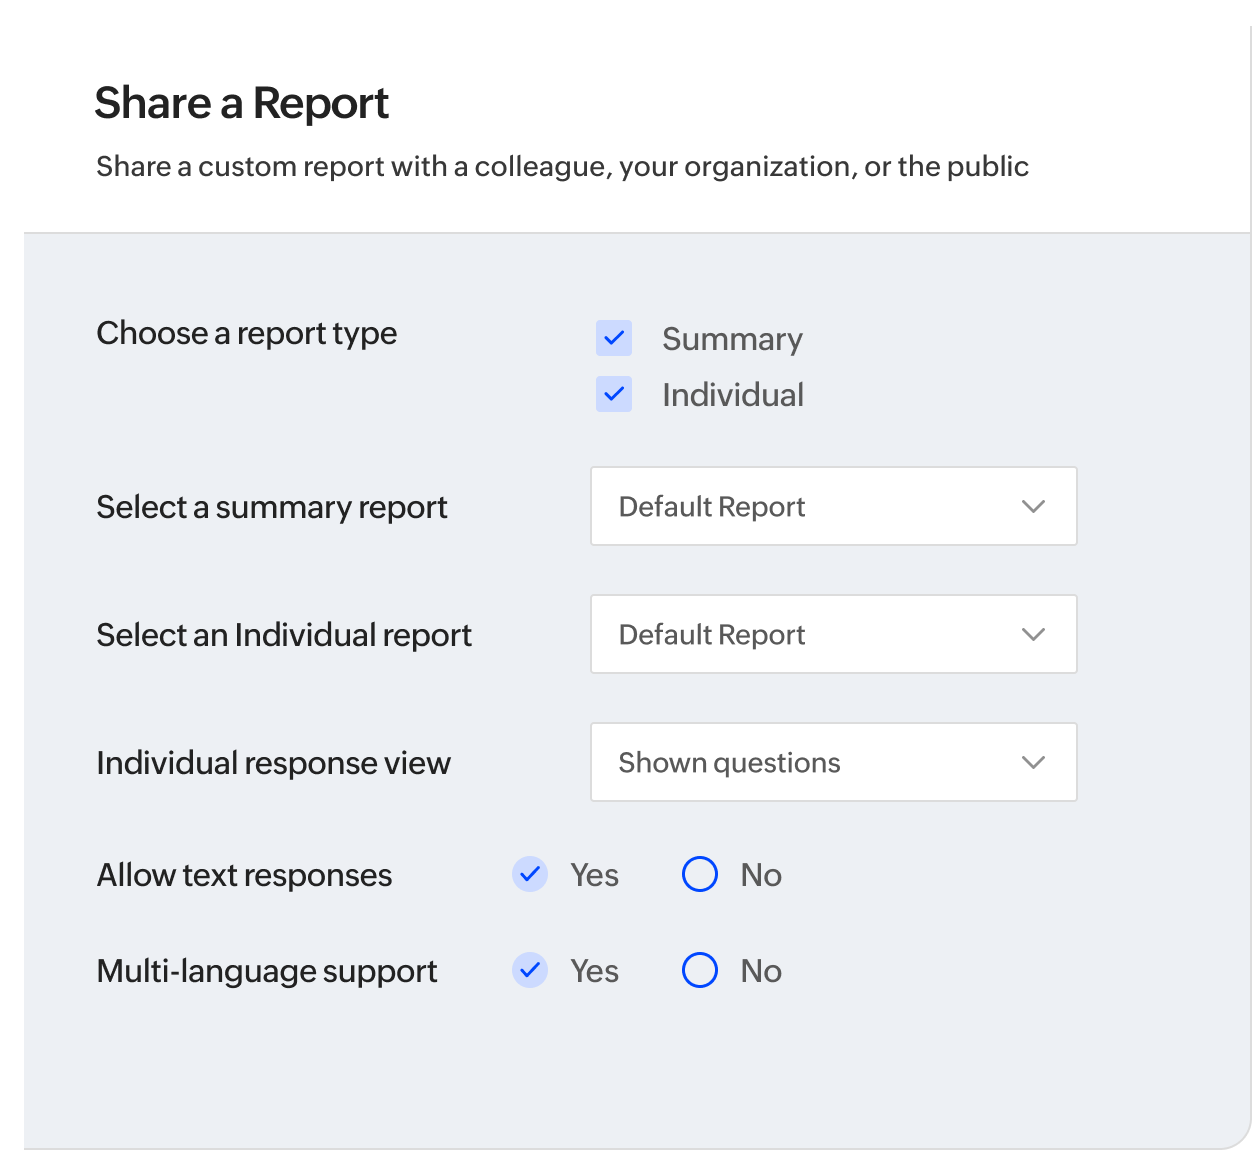Click the Allow text responses label
This screenshot has width=1252, height=1150.
pos(244,875)
